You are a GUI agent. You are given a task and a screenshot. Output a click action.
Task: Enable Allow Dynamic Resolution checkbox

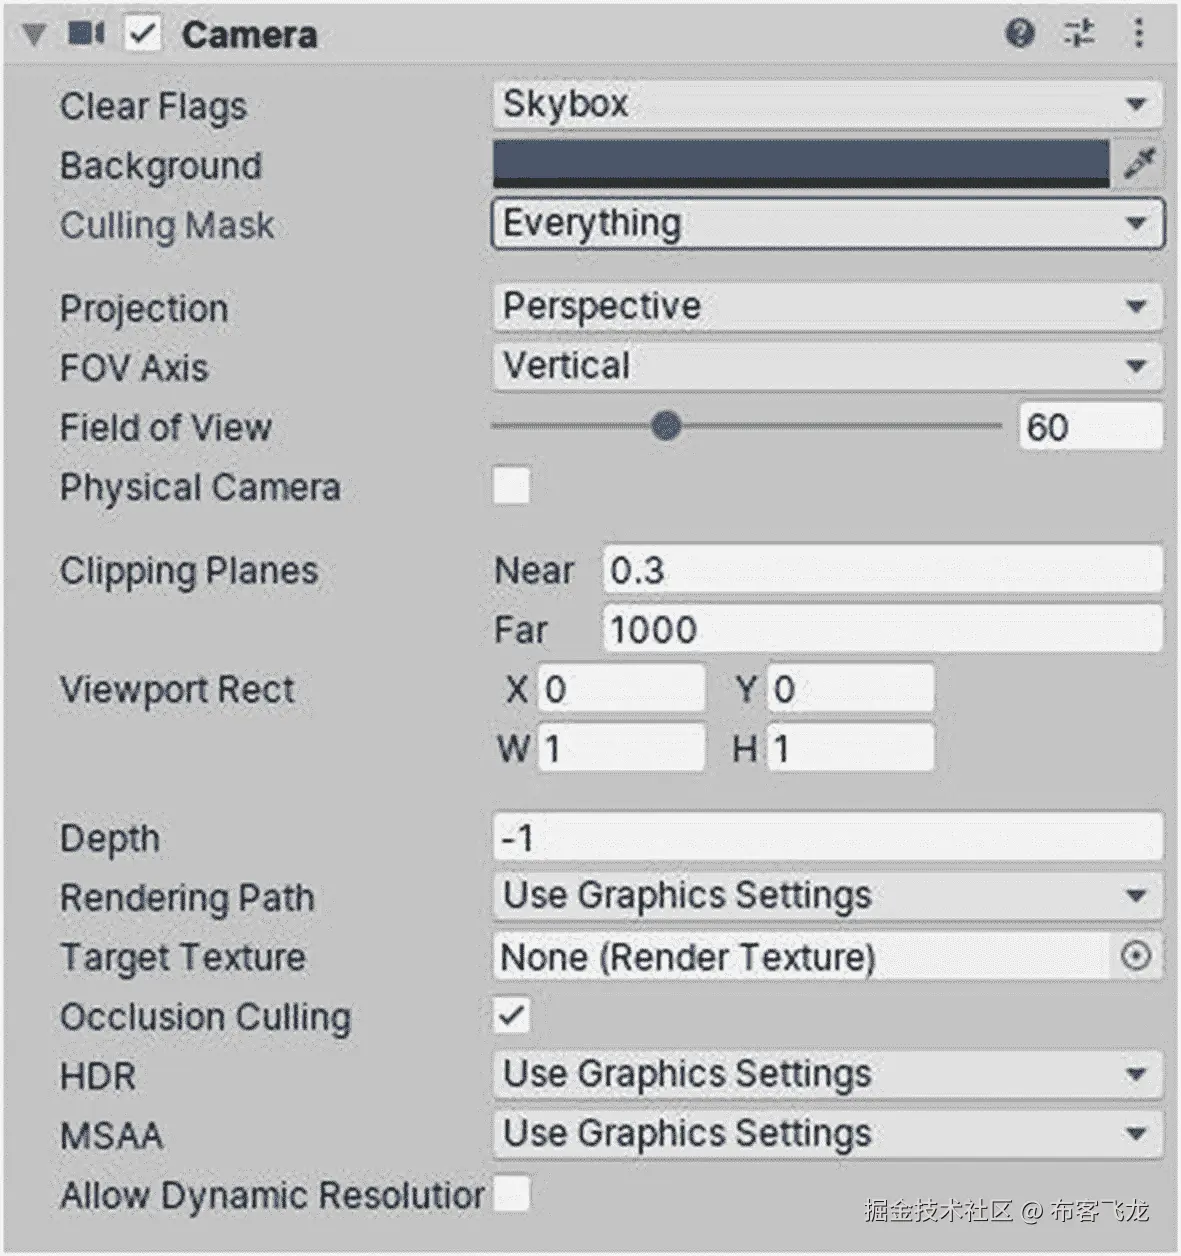click(511, 1194)
